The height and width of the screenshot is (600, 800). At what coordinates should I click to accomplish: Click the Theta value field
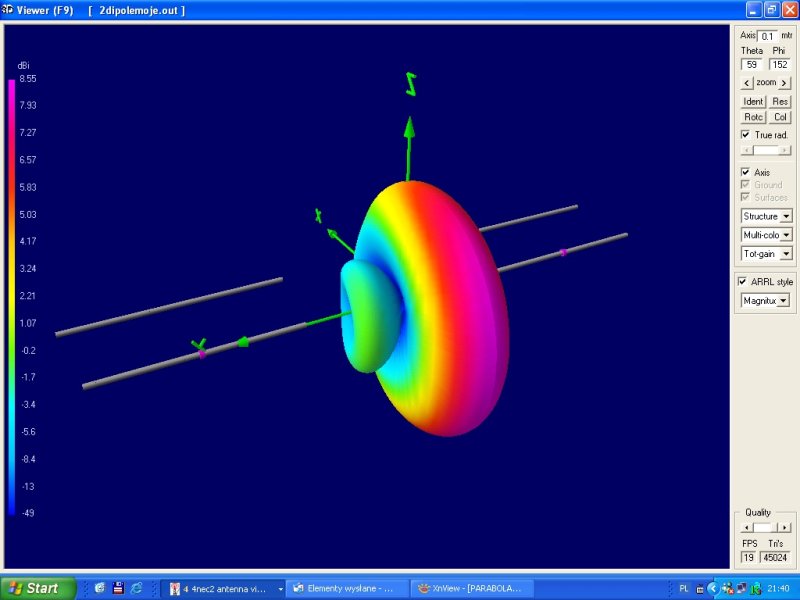pos(752,64)
